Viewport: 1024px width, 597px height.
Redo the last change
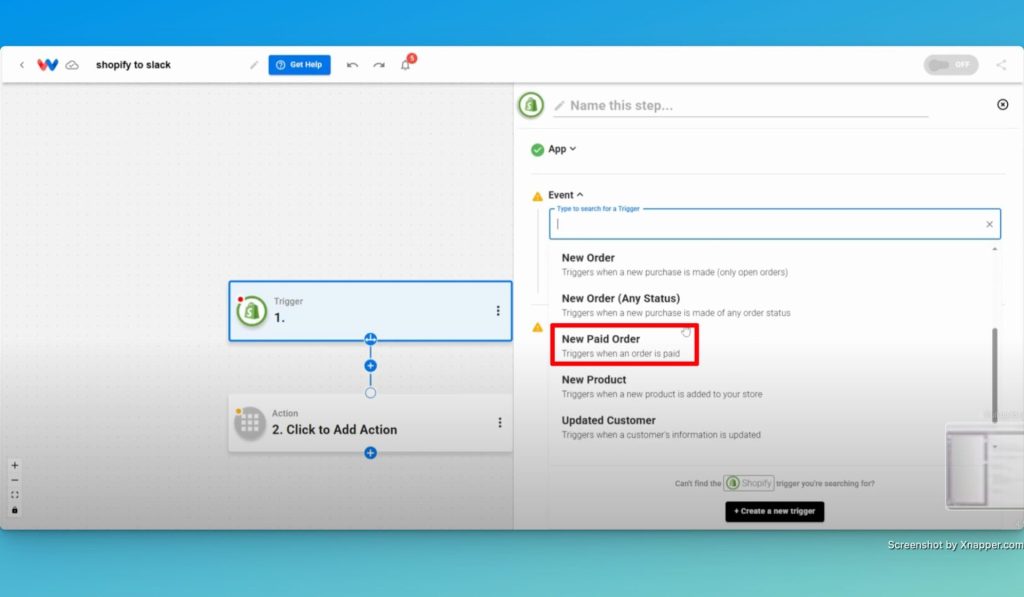coord(379,65)
